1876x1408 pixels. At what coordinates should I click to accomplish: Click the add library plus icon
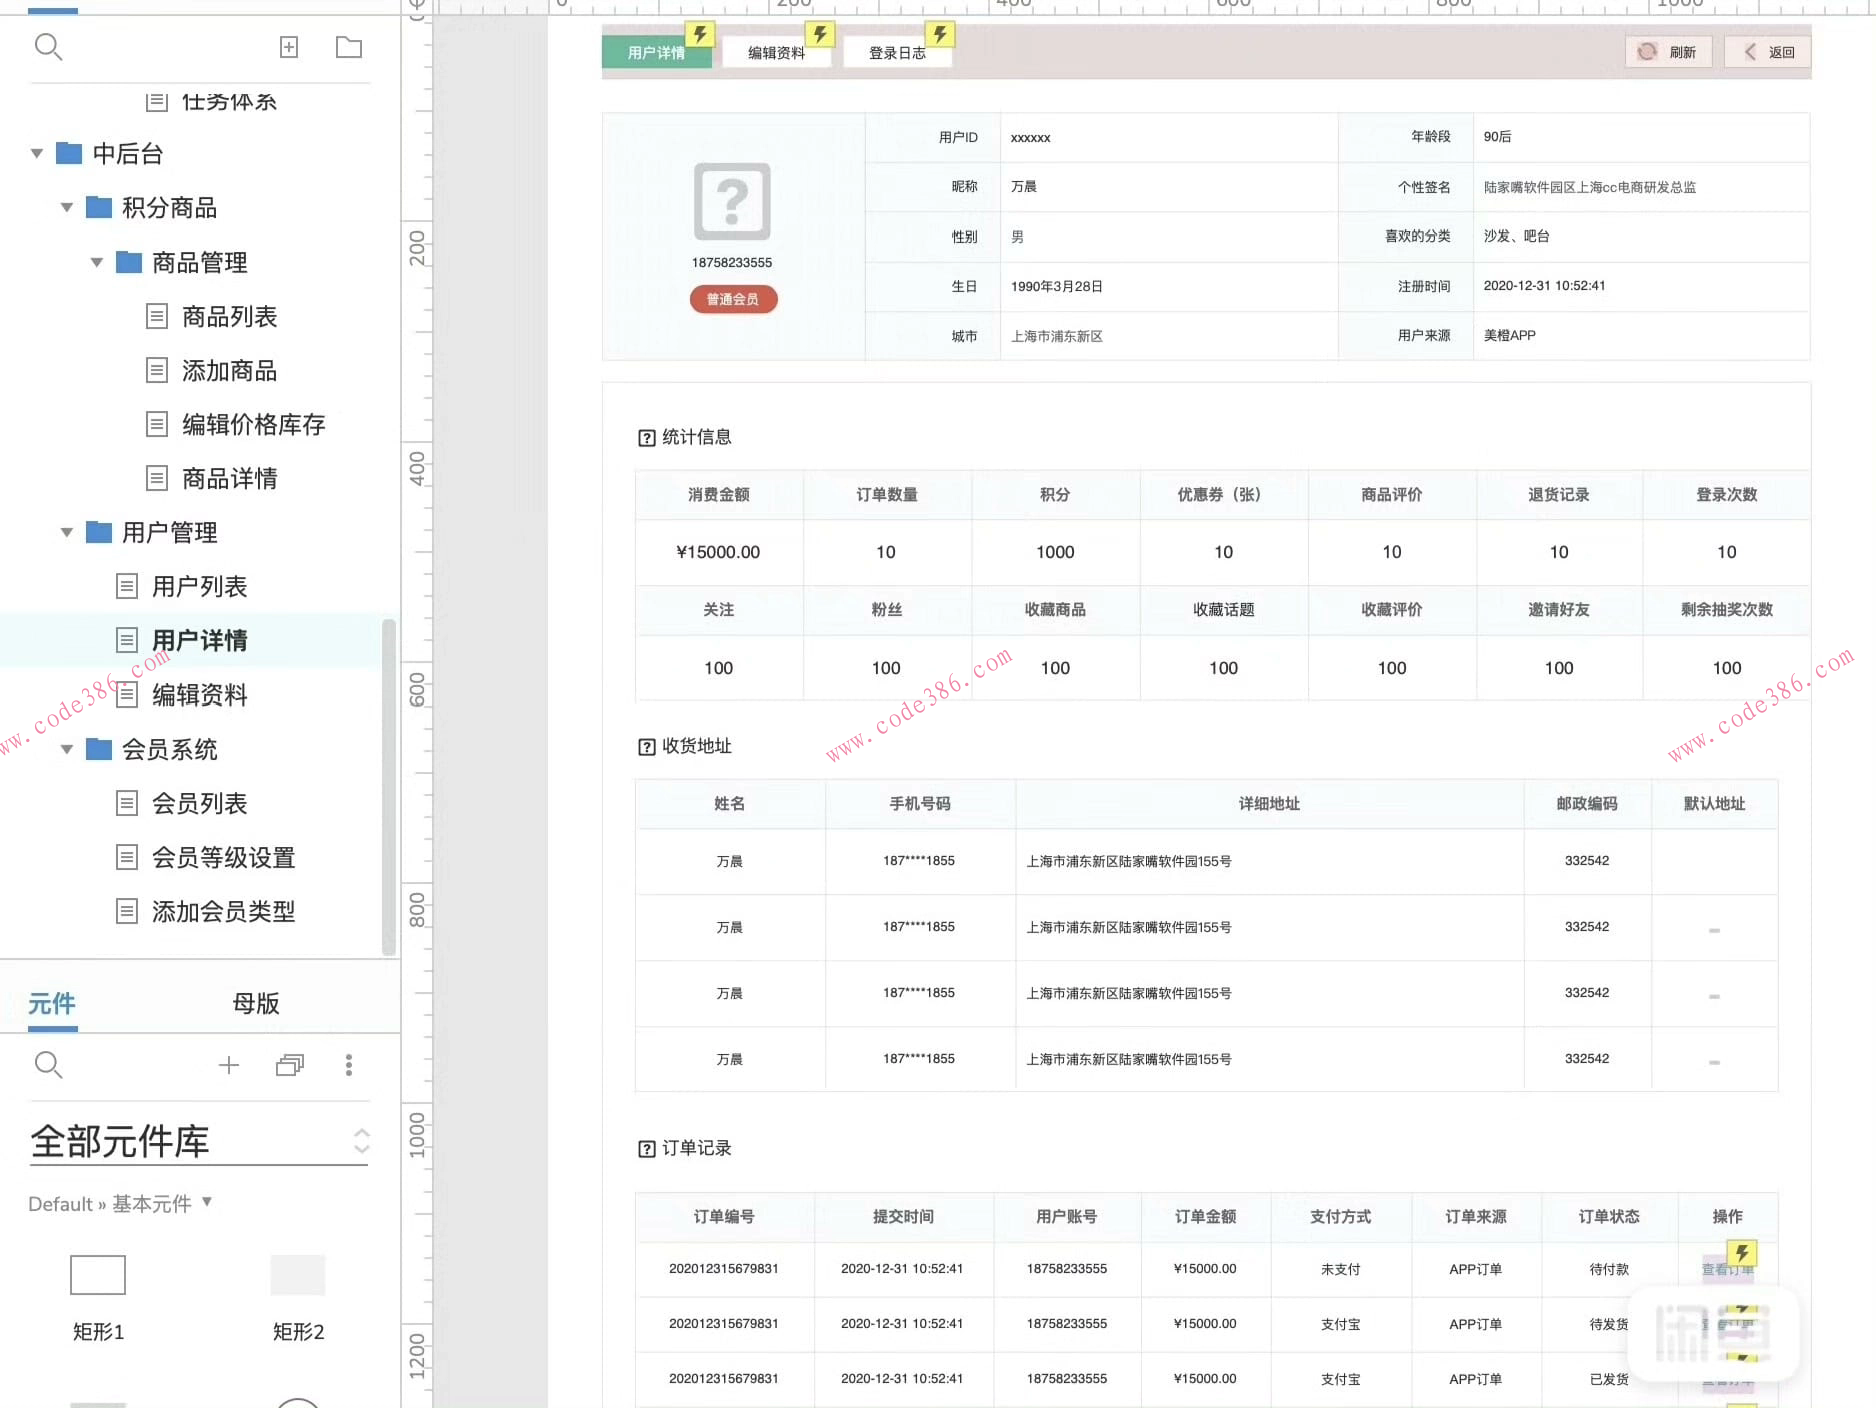pos(229,1065)
